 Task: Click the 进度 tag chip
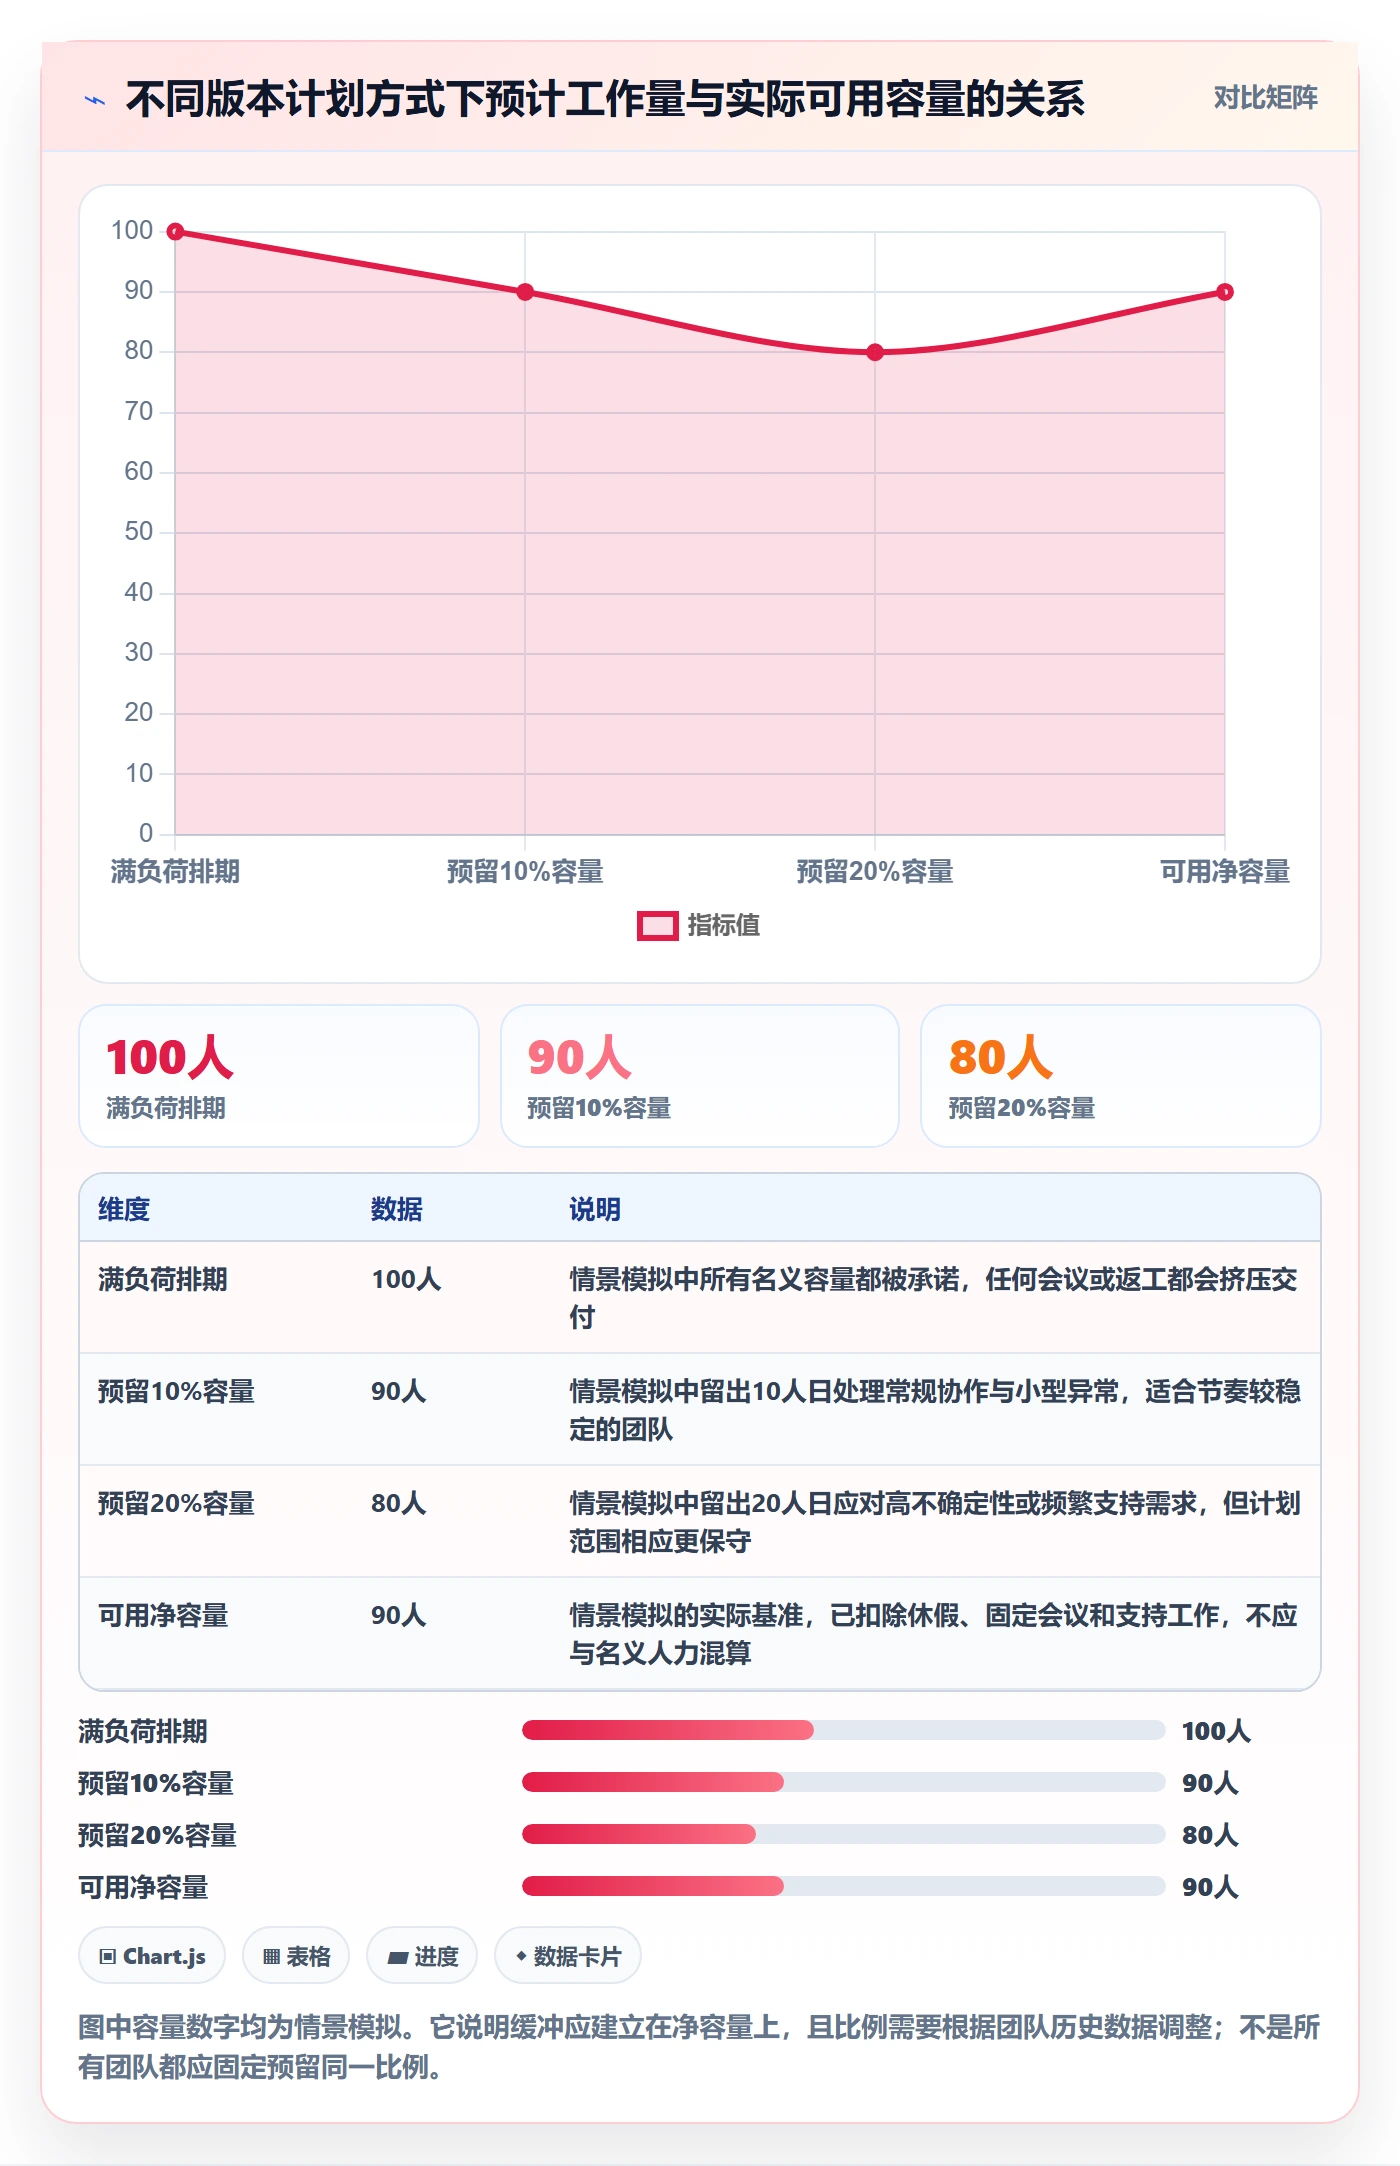[x=422, y=1956]
